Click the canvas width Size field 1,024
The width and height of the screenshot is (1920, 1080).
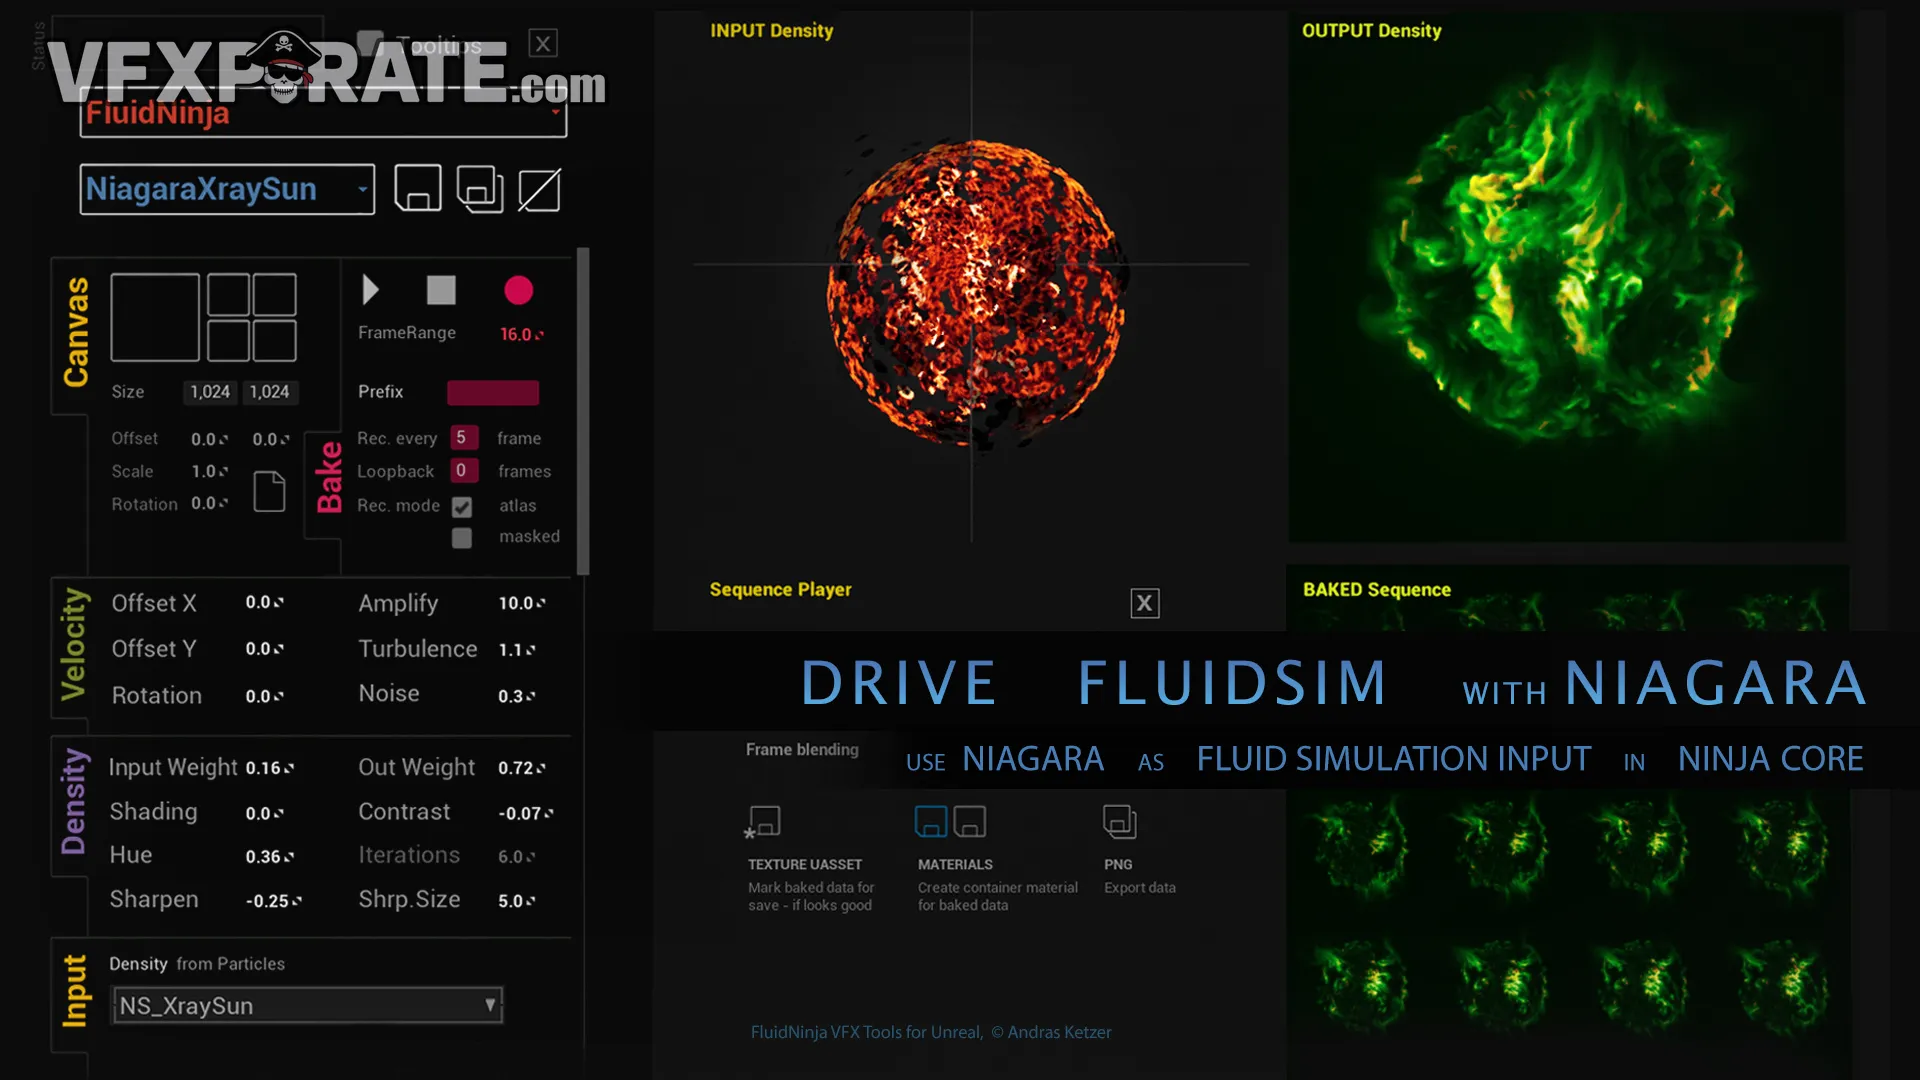pos(210,392)
